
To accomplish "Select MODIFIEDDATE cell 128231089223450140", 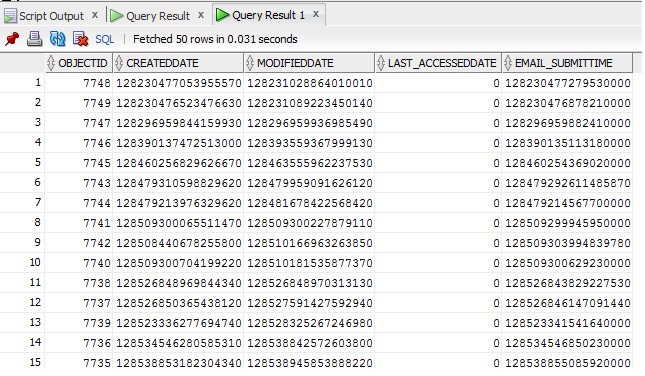I will pos(309,103).
